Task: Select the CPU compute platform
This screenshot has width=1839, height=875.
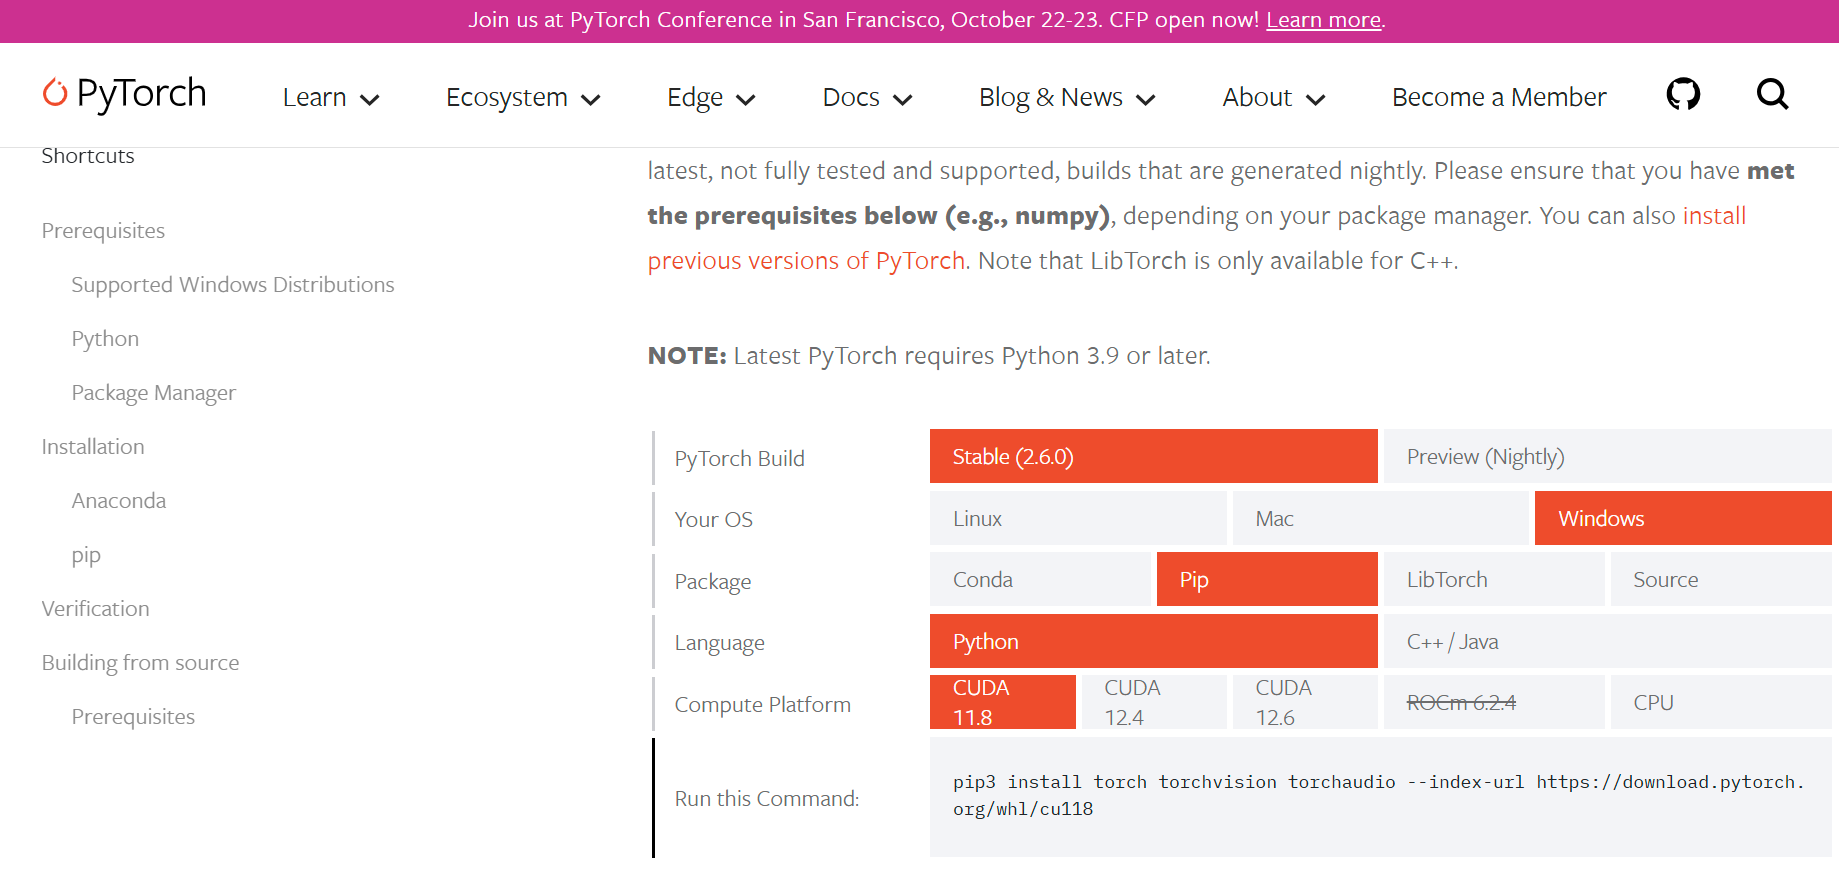Action: click(1721, 702)
